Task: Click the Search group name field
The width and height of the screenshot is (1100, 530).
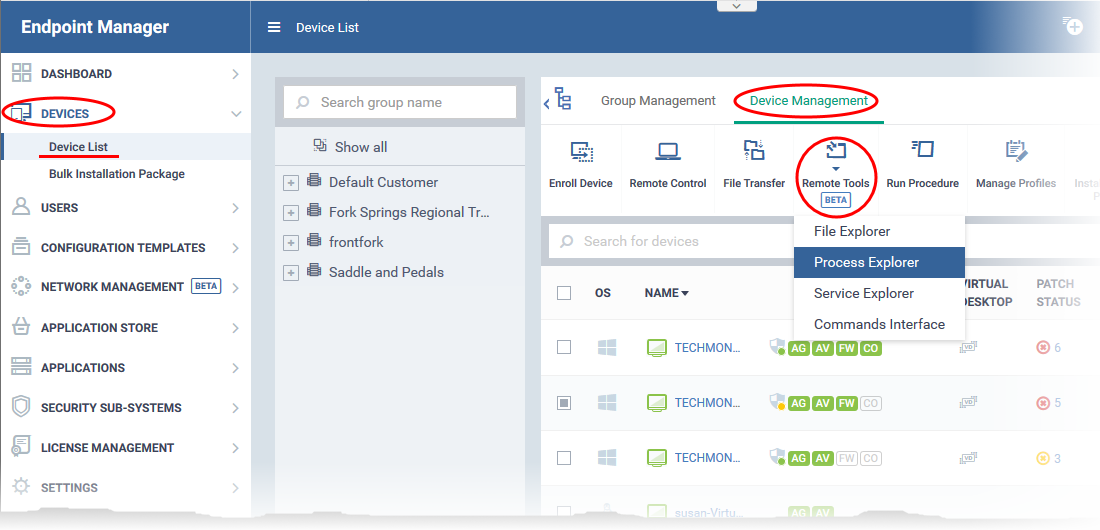Action: point(400,102)
